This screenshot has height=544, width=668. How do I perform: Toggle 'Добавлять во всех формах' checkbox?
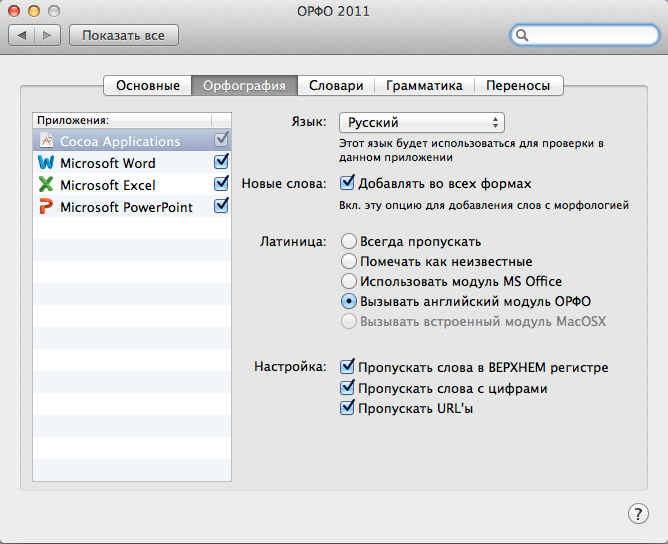(347, 183)
